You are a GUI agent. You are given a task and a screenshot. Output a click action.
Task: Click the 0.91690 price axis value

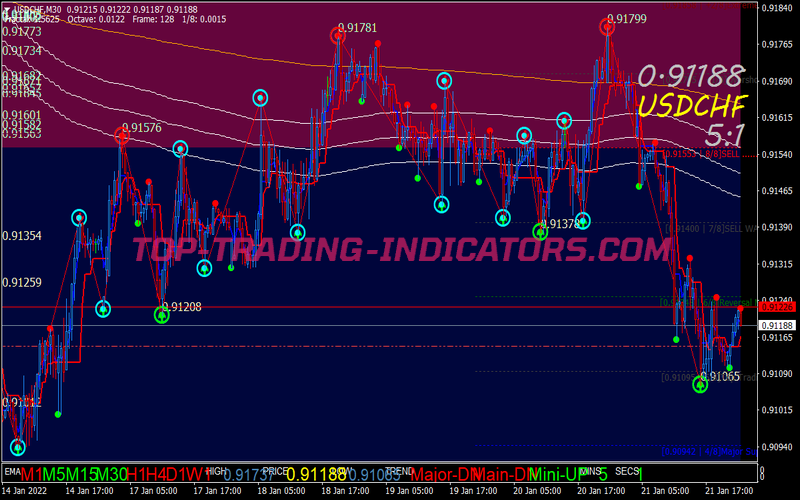[x=777, y=81]
